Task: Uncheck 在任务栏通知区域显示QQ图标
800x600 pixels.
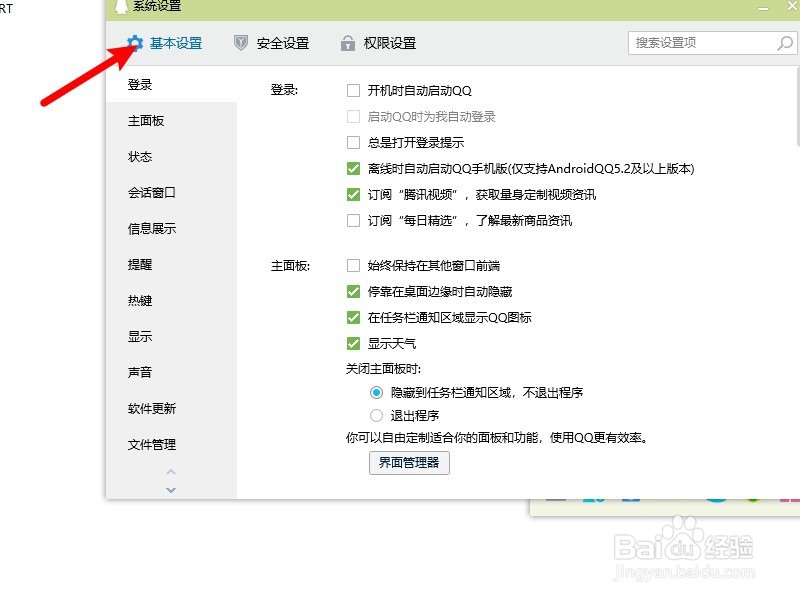Action: [x=353, y=317]
